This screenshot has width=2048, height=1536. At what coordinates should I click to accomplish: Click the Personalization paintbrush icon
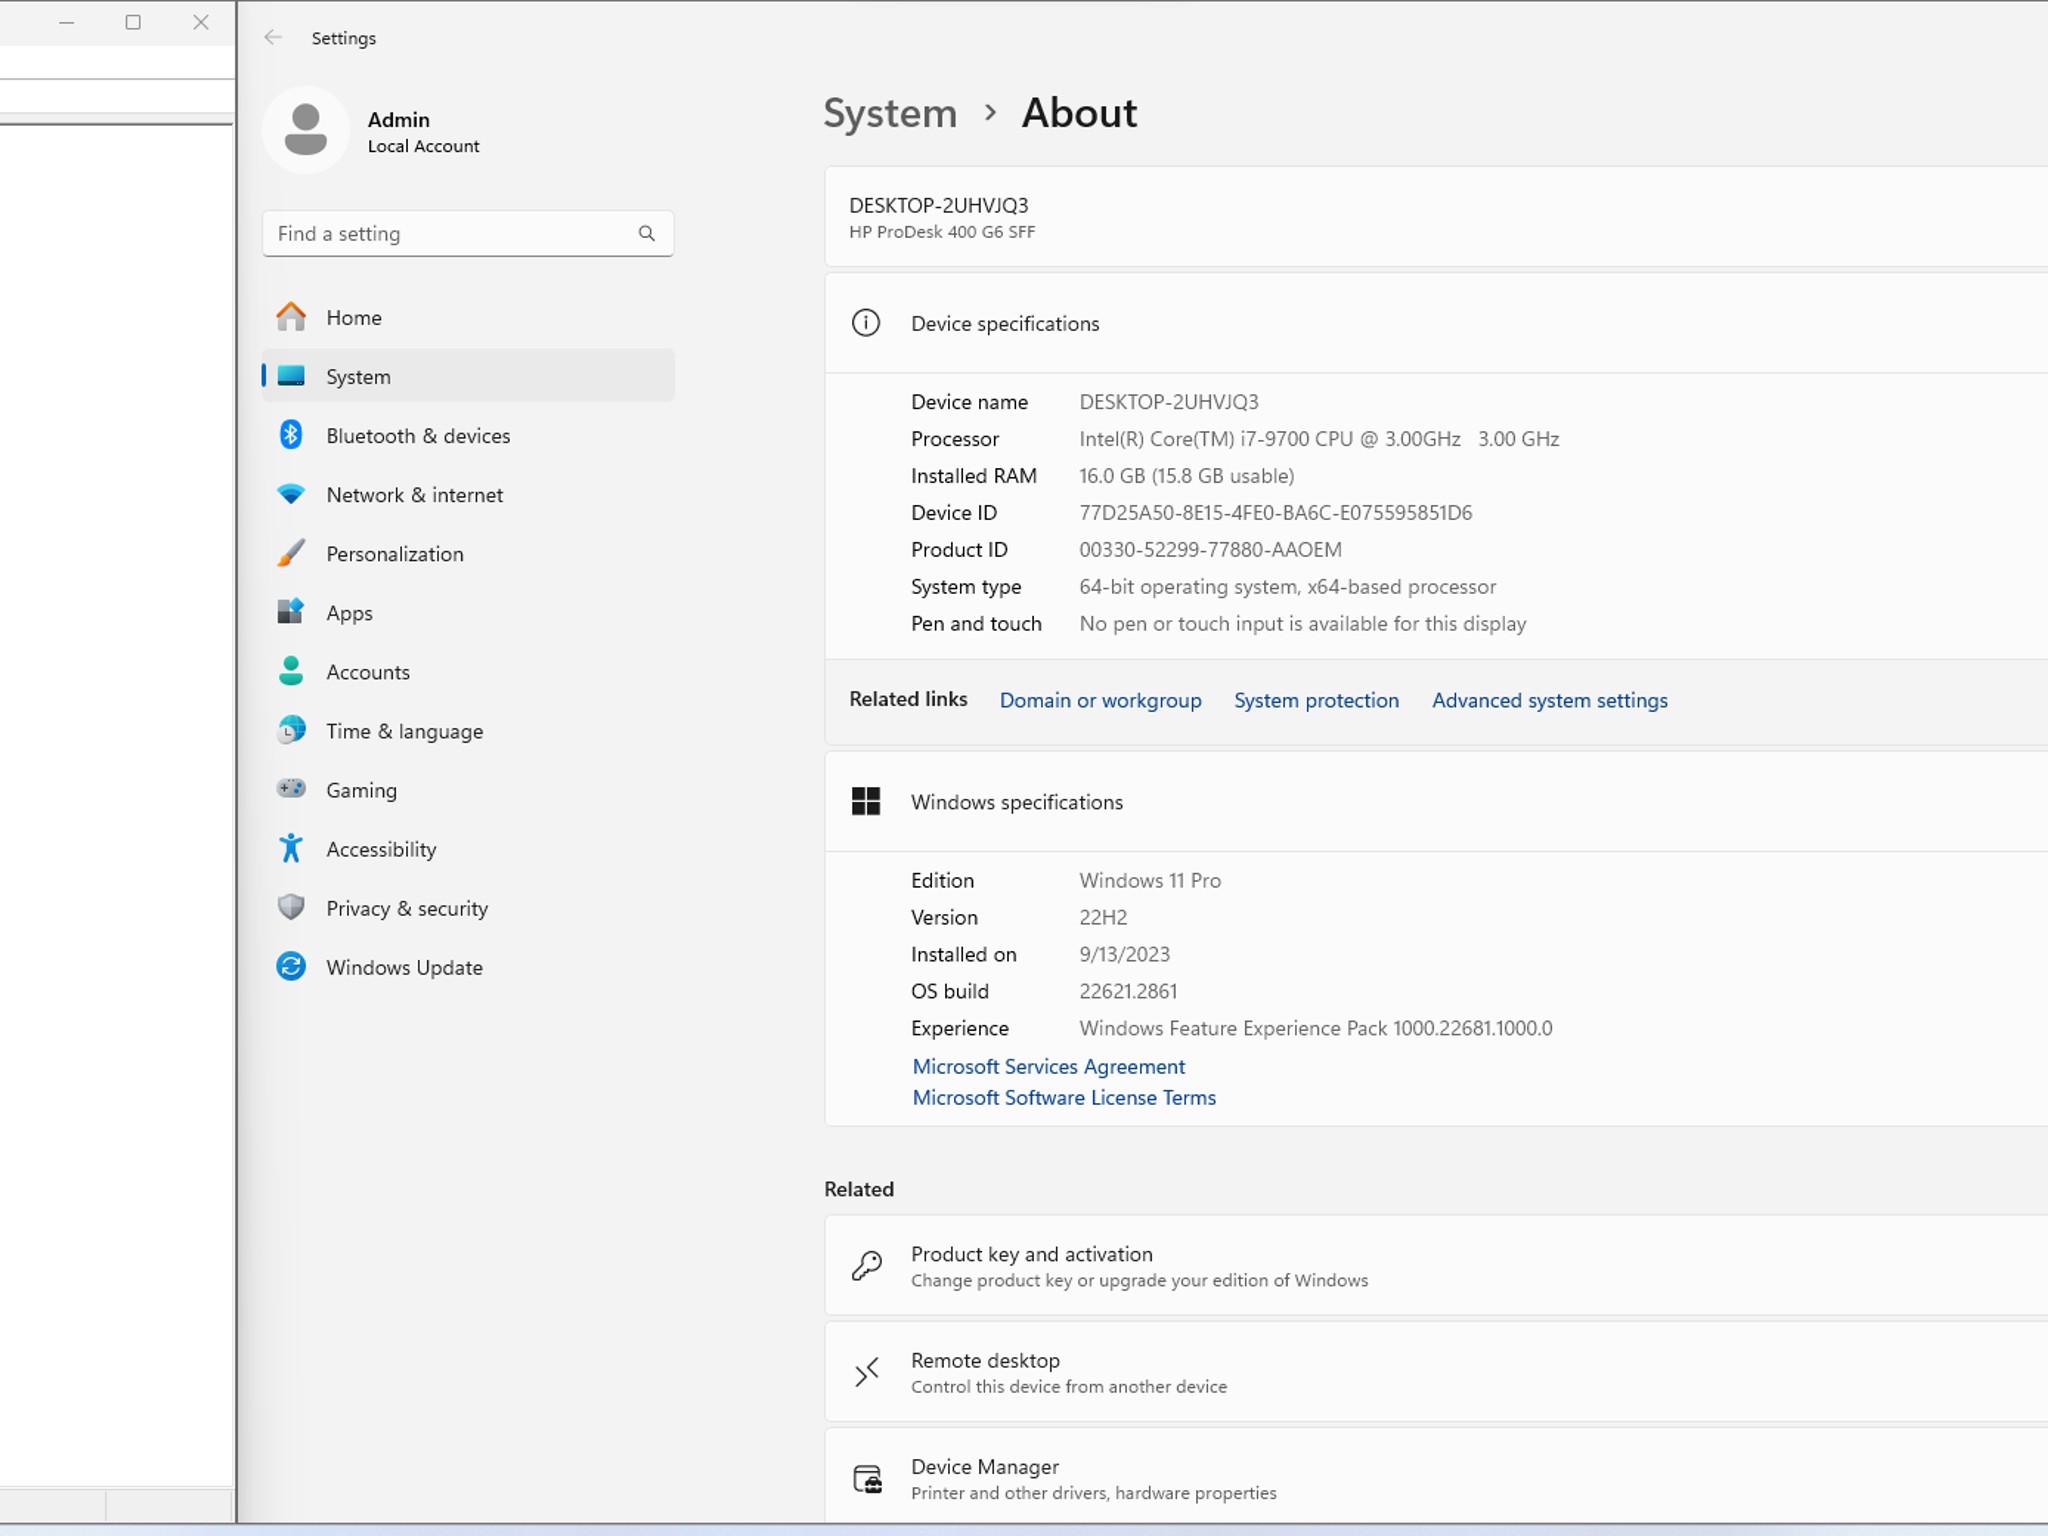tap(291, 553)
